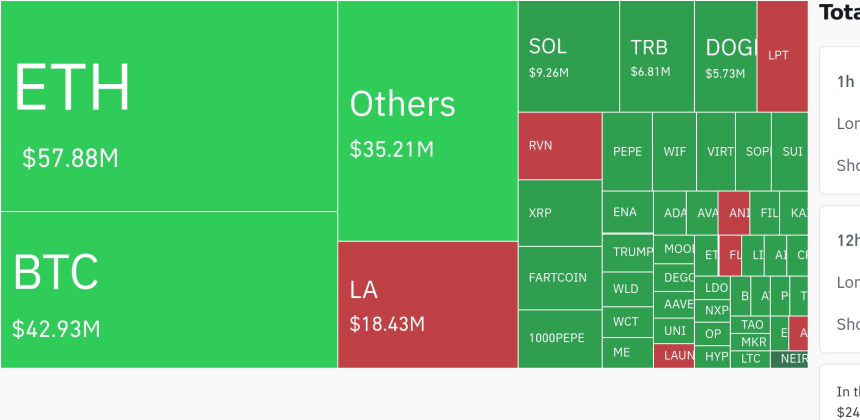Select the red LA $18.43M tile

point(428,305)
